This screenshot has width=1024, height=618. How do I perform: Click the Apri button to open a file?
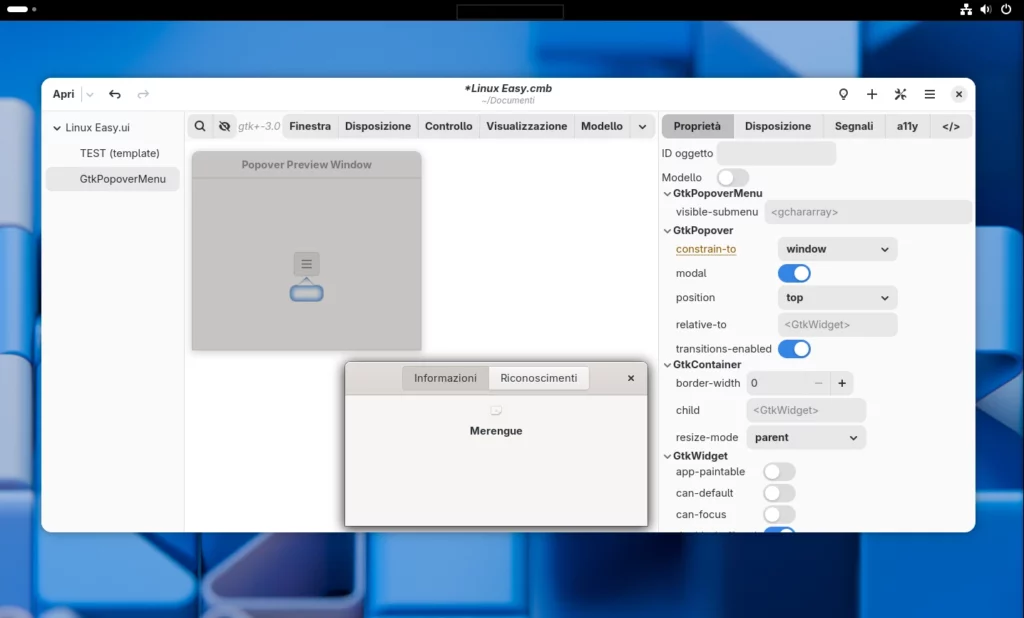pyautogui.click(x=62, y=93)
